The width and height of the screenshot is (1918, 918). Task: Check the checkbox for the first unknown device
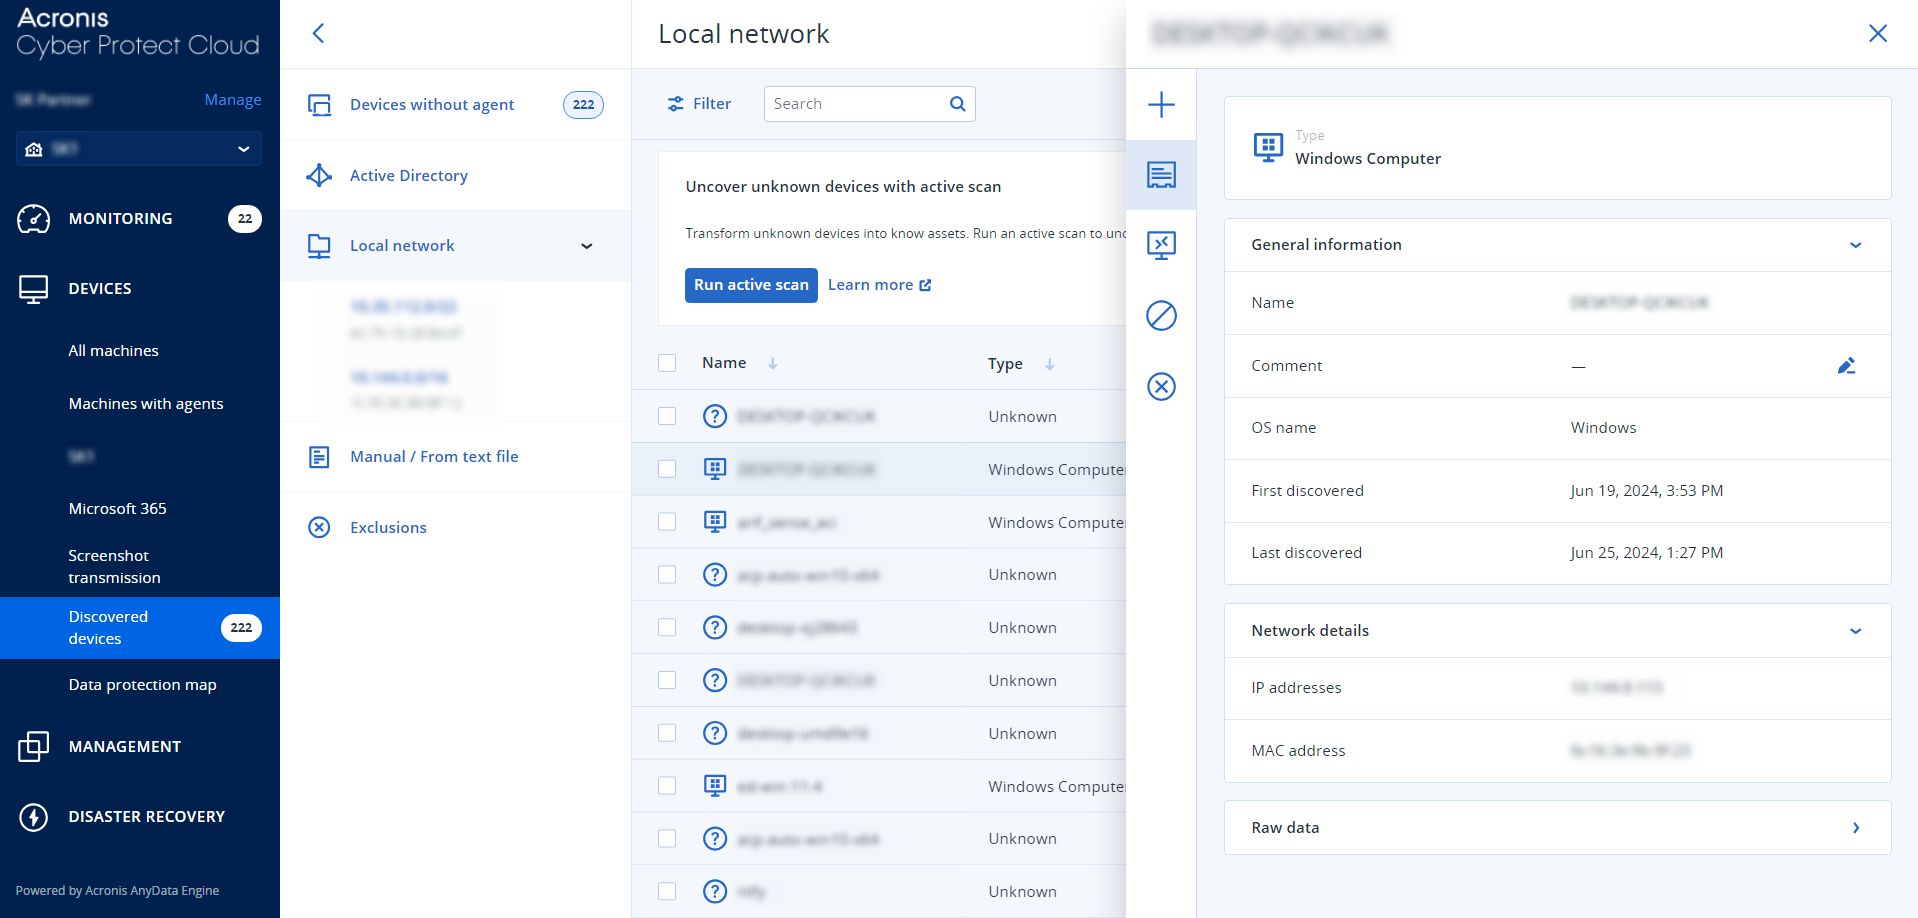point(667,416)
